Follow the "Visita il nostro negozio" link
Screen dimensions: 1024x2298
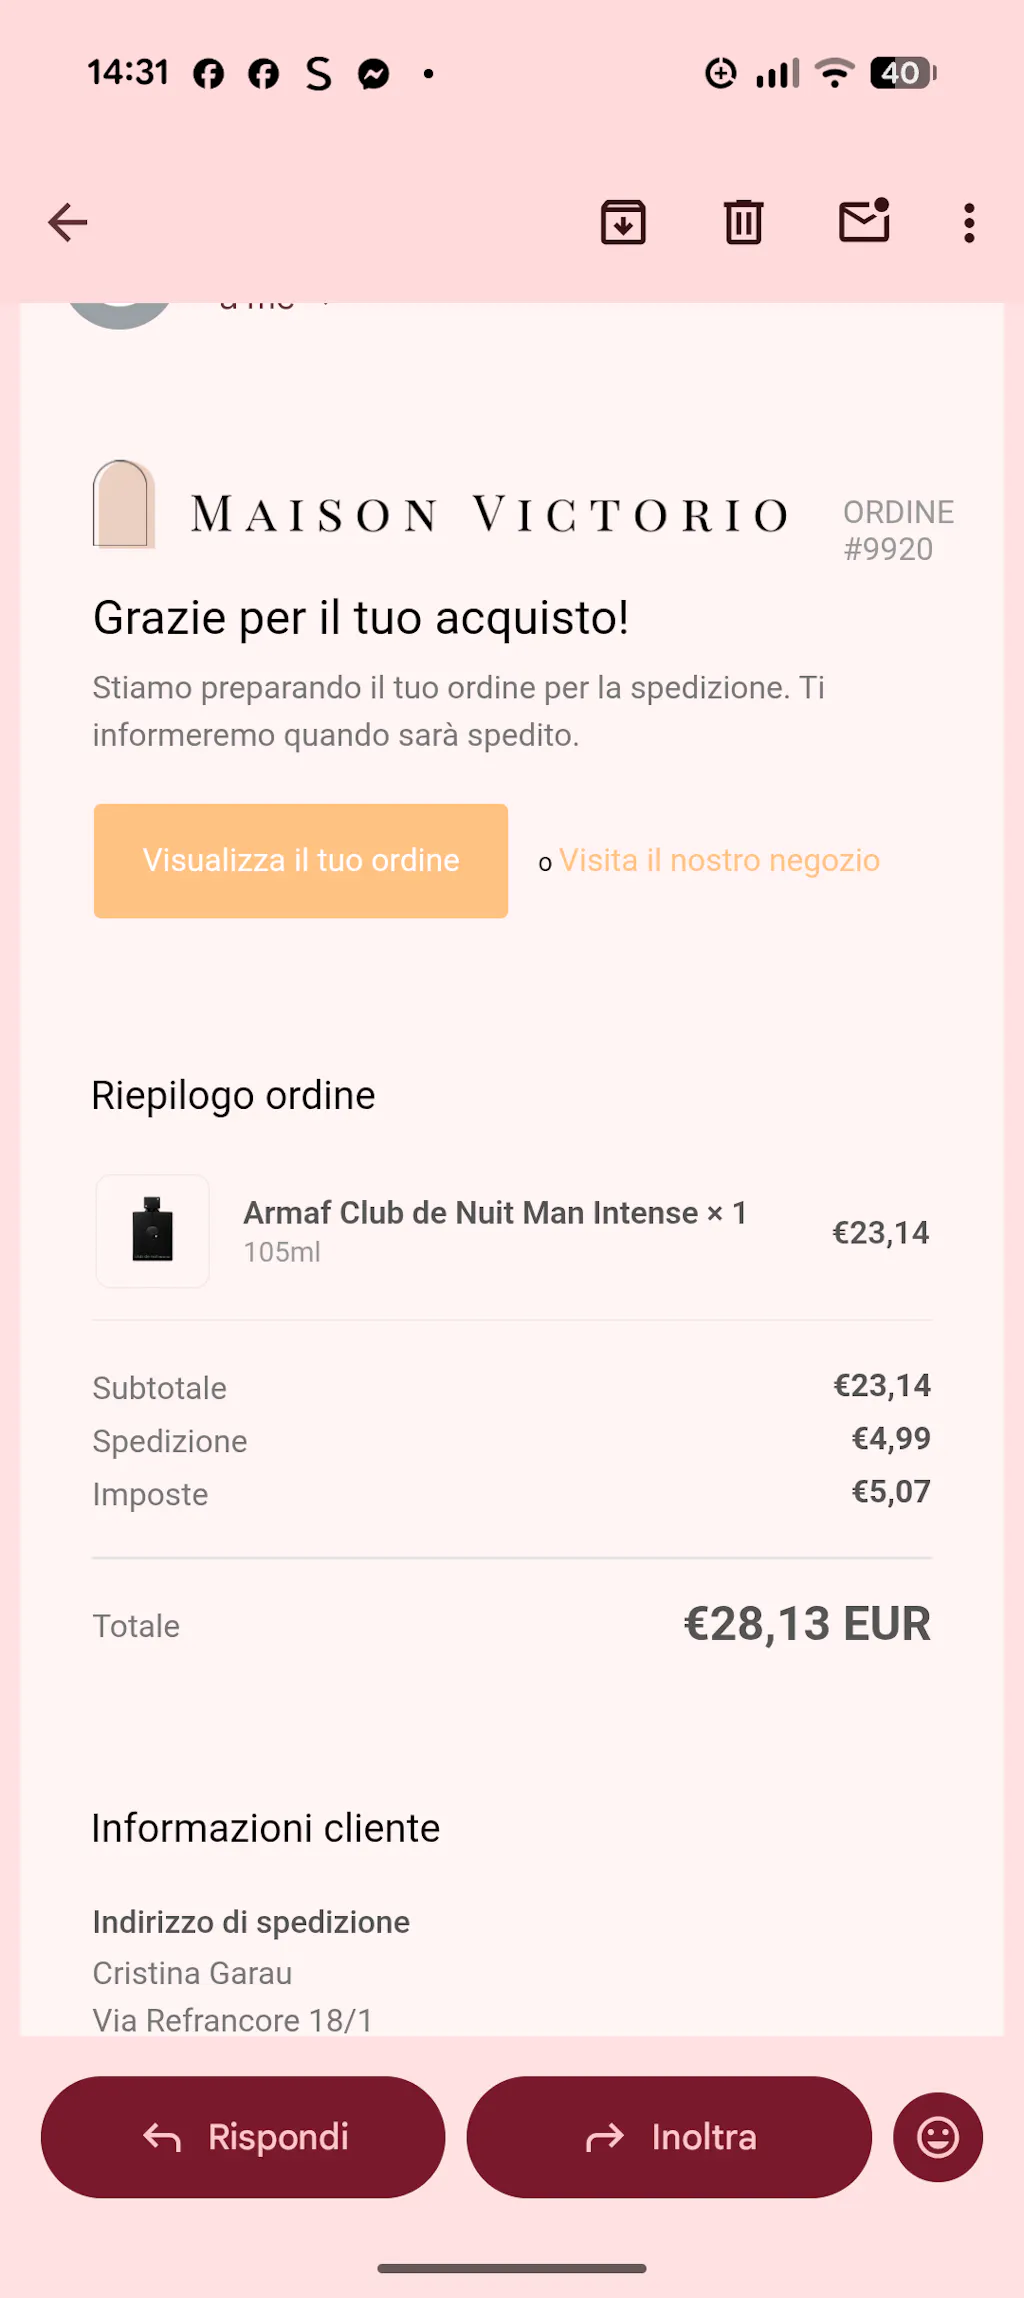point(719,861)
